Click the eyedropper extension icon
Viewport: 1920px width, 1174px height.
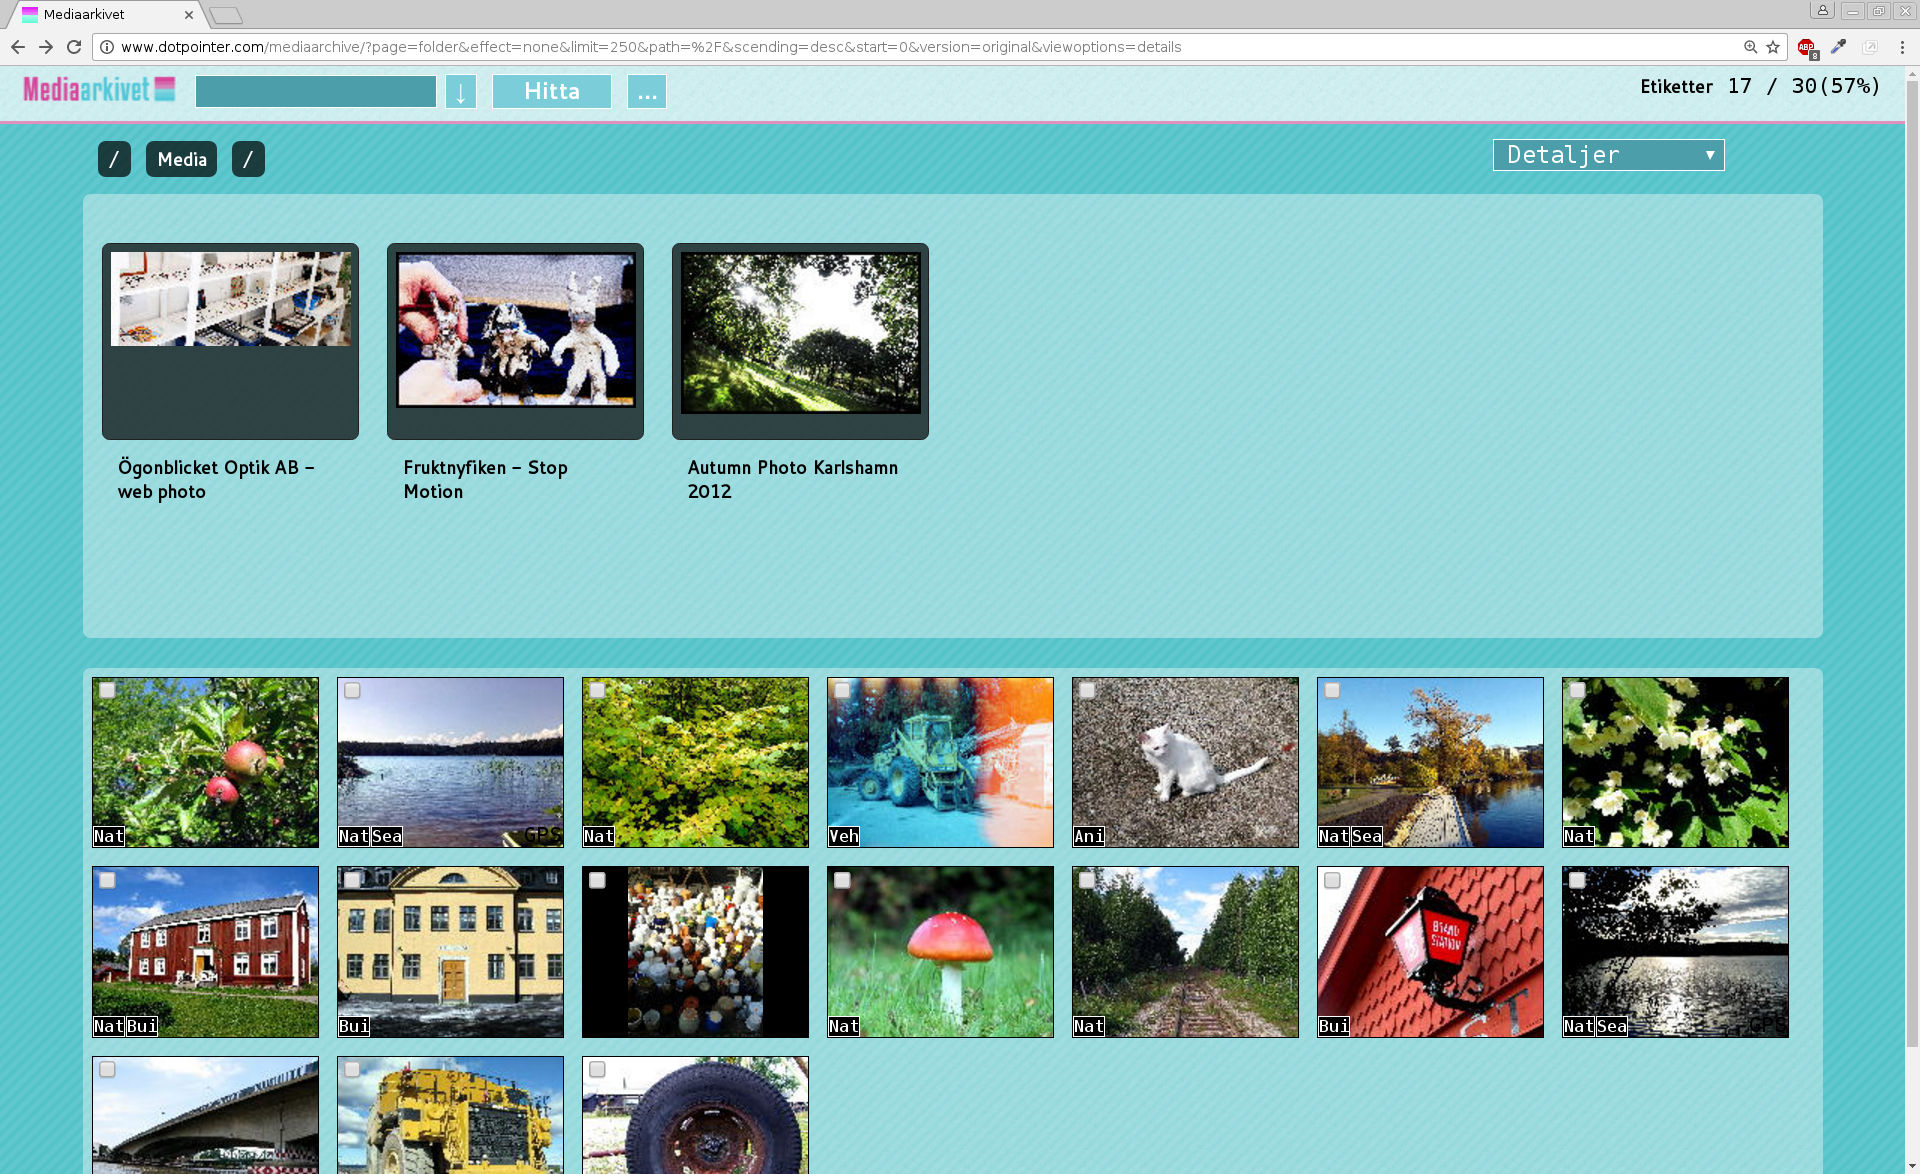coord(1838,47)
